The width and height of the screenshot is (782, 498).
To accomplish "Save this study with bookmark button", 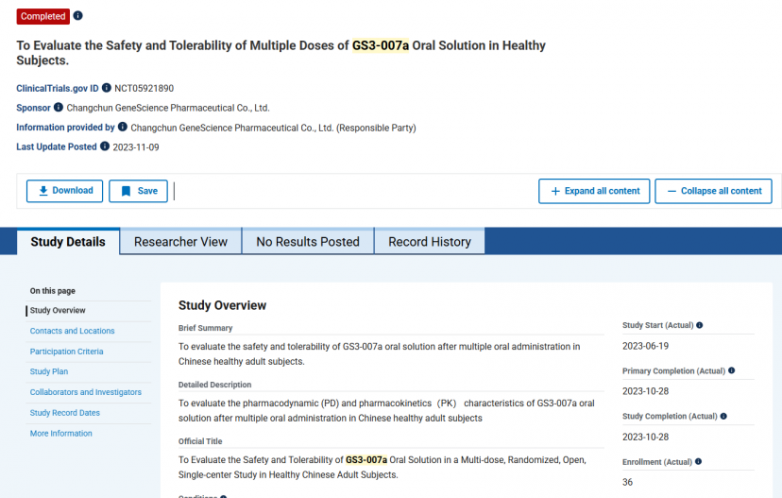I will (138, 191).
